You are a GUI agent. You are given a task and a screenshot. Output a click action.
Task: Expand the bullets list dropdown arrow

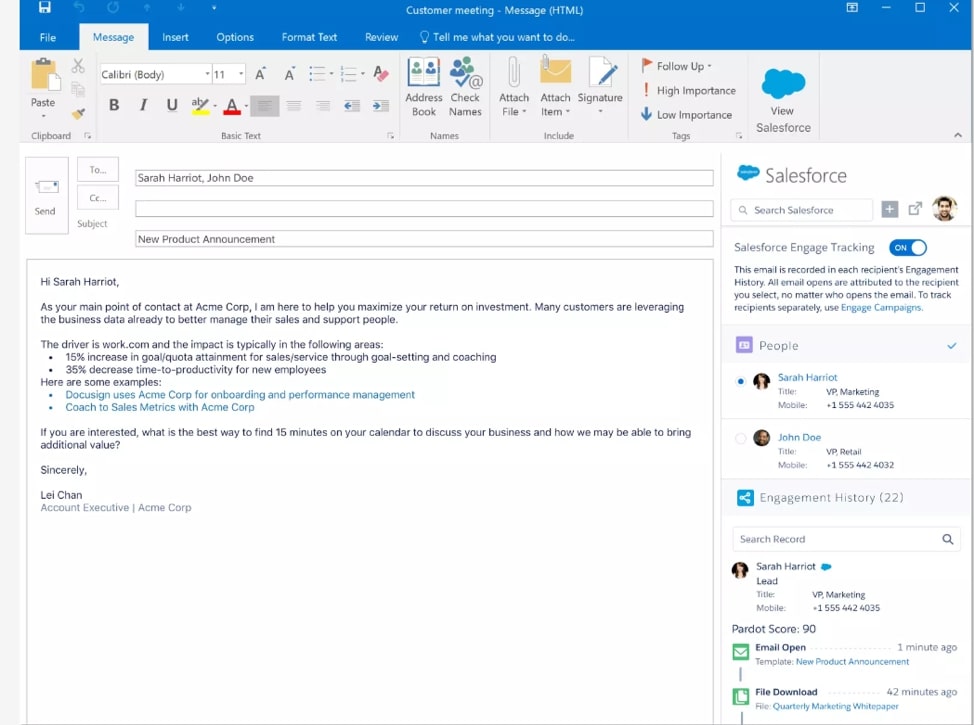point(332,74)
